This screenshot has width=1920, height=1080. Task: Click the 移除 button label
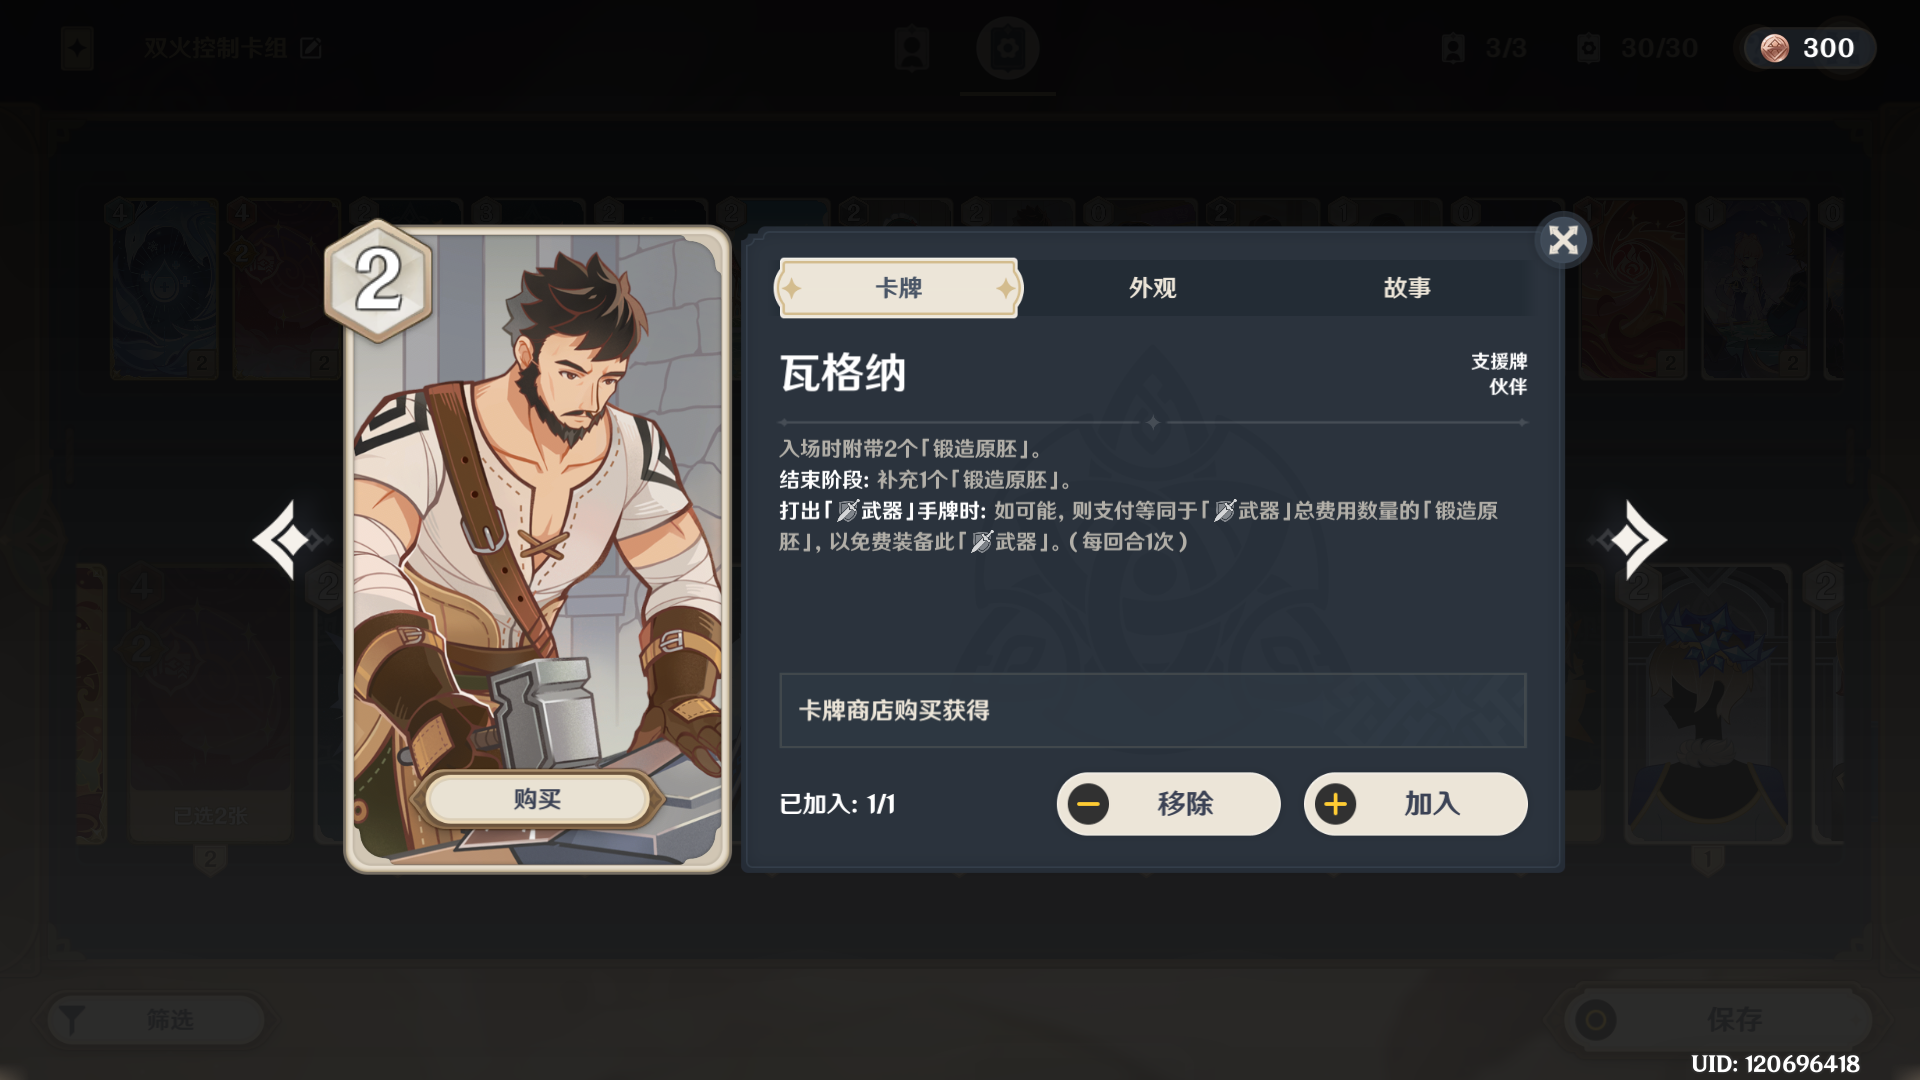1185,803
